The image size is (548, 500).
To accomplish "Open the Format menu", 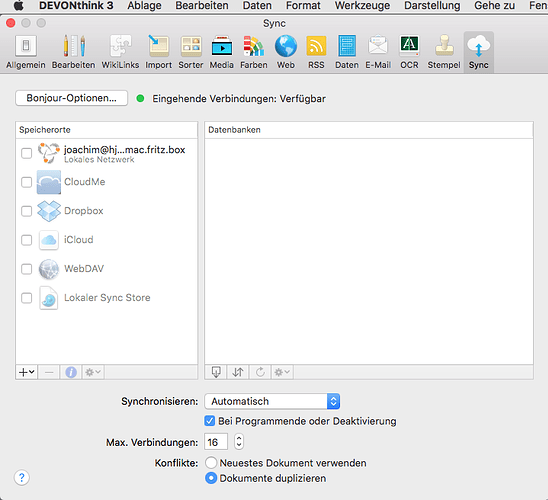I will 303,6.
